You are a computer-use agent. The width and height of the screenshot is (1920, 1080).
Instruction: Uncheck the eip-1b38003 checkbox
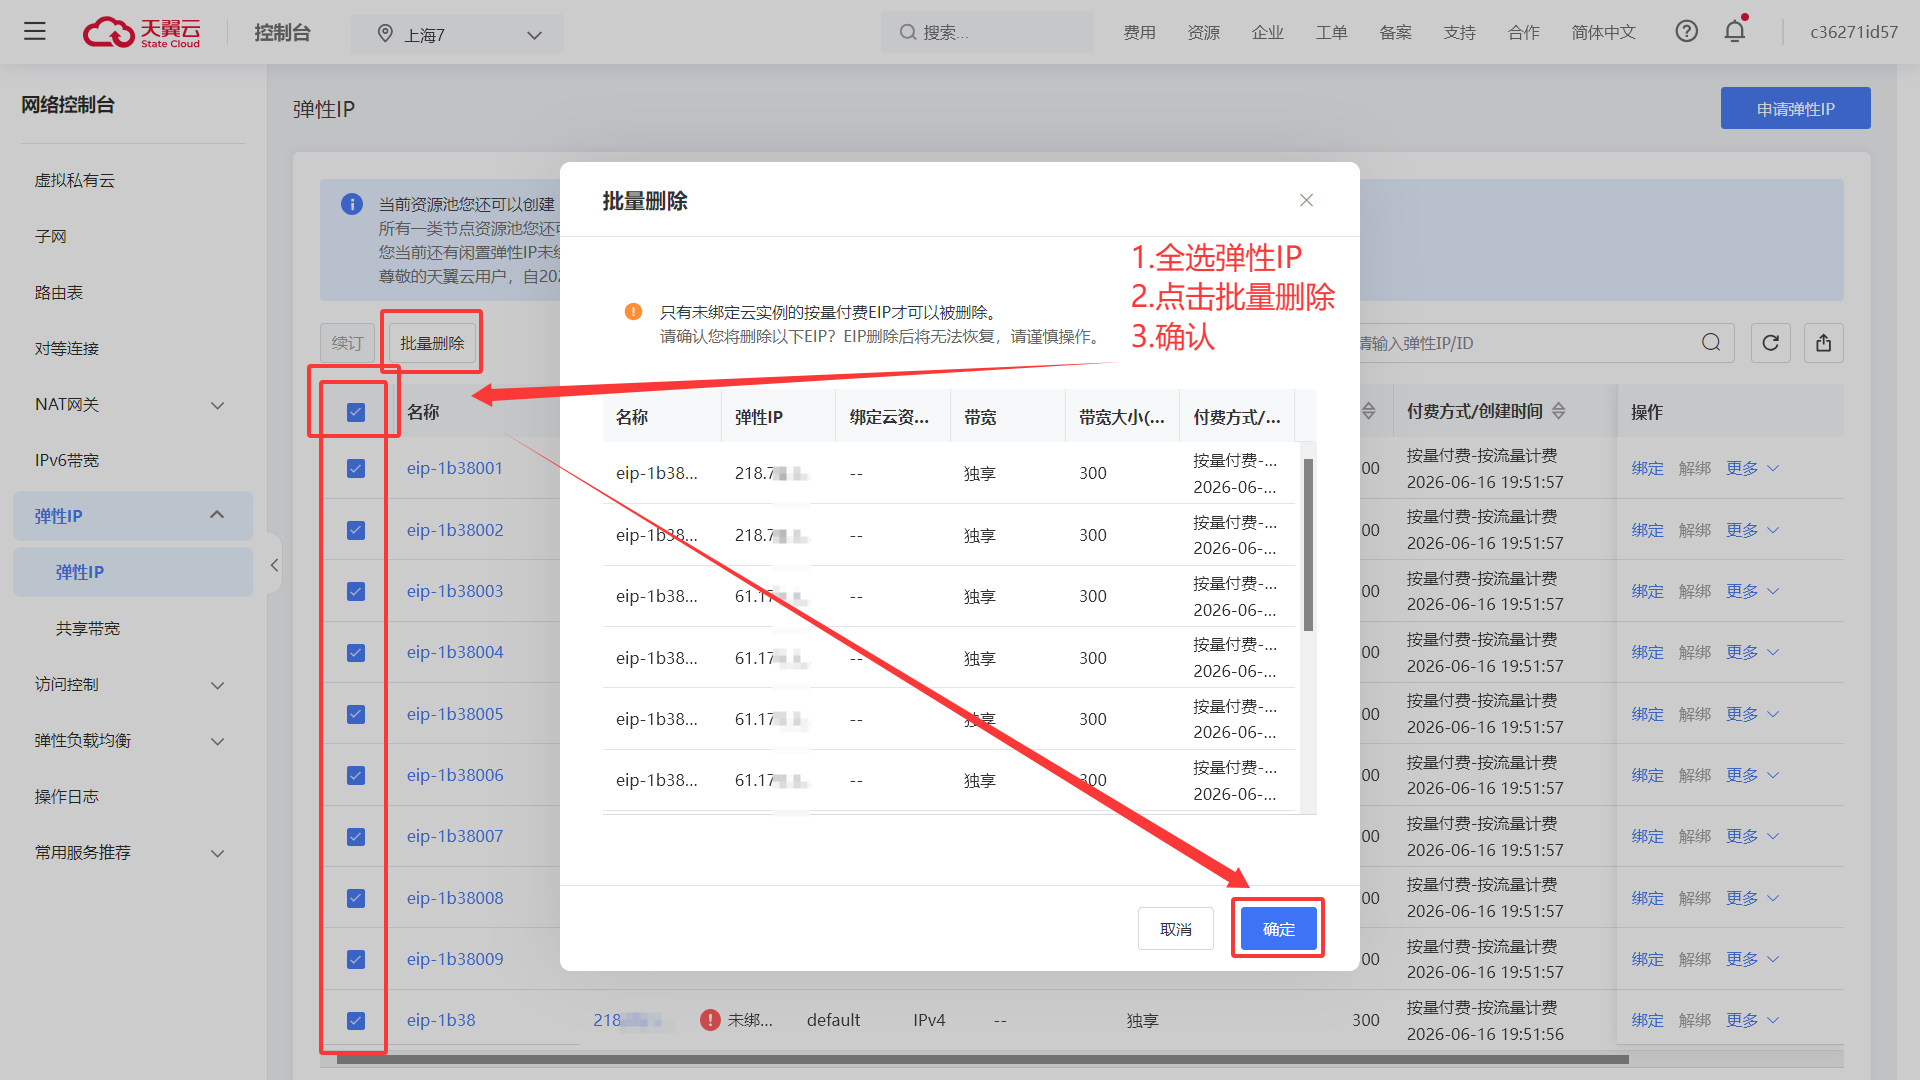[x=356, y=591]
